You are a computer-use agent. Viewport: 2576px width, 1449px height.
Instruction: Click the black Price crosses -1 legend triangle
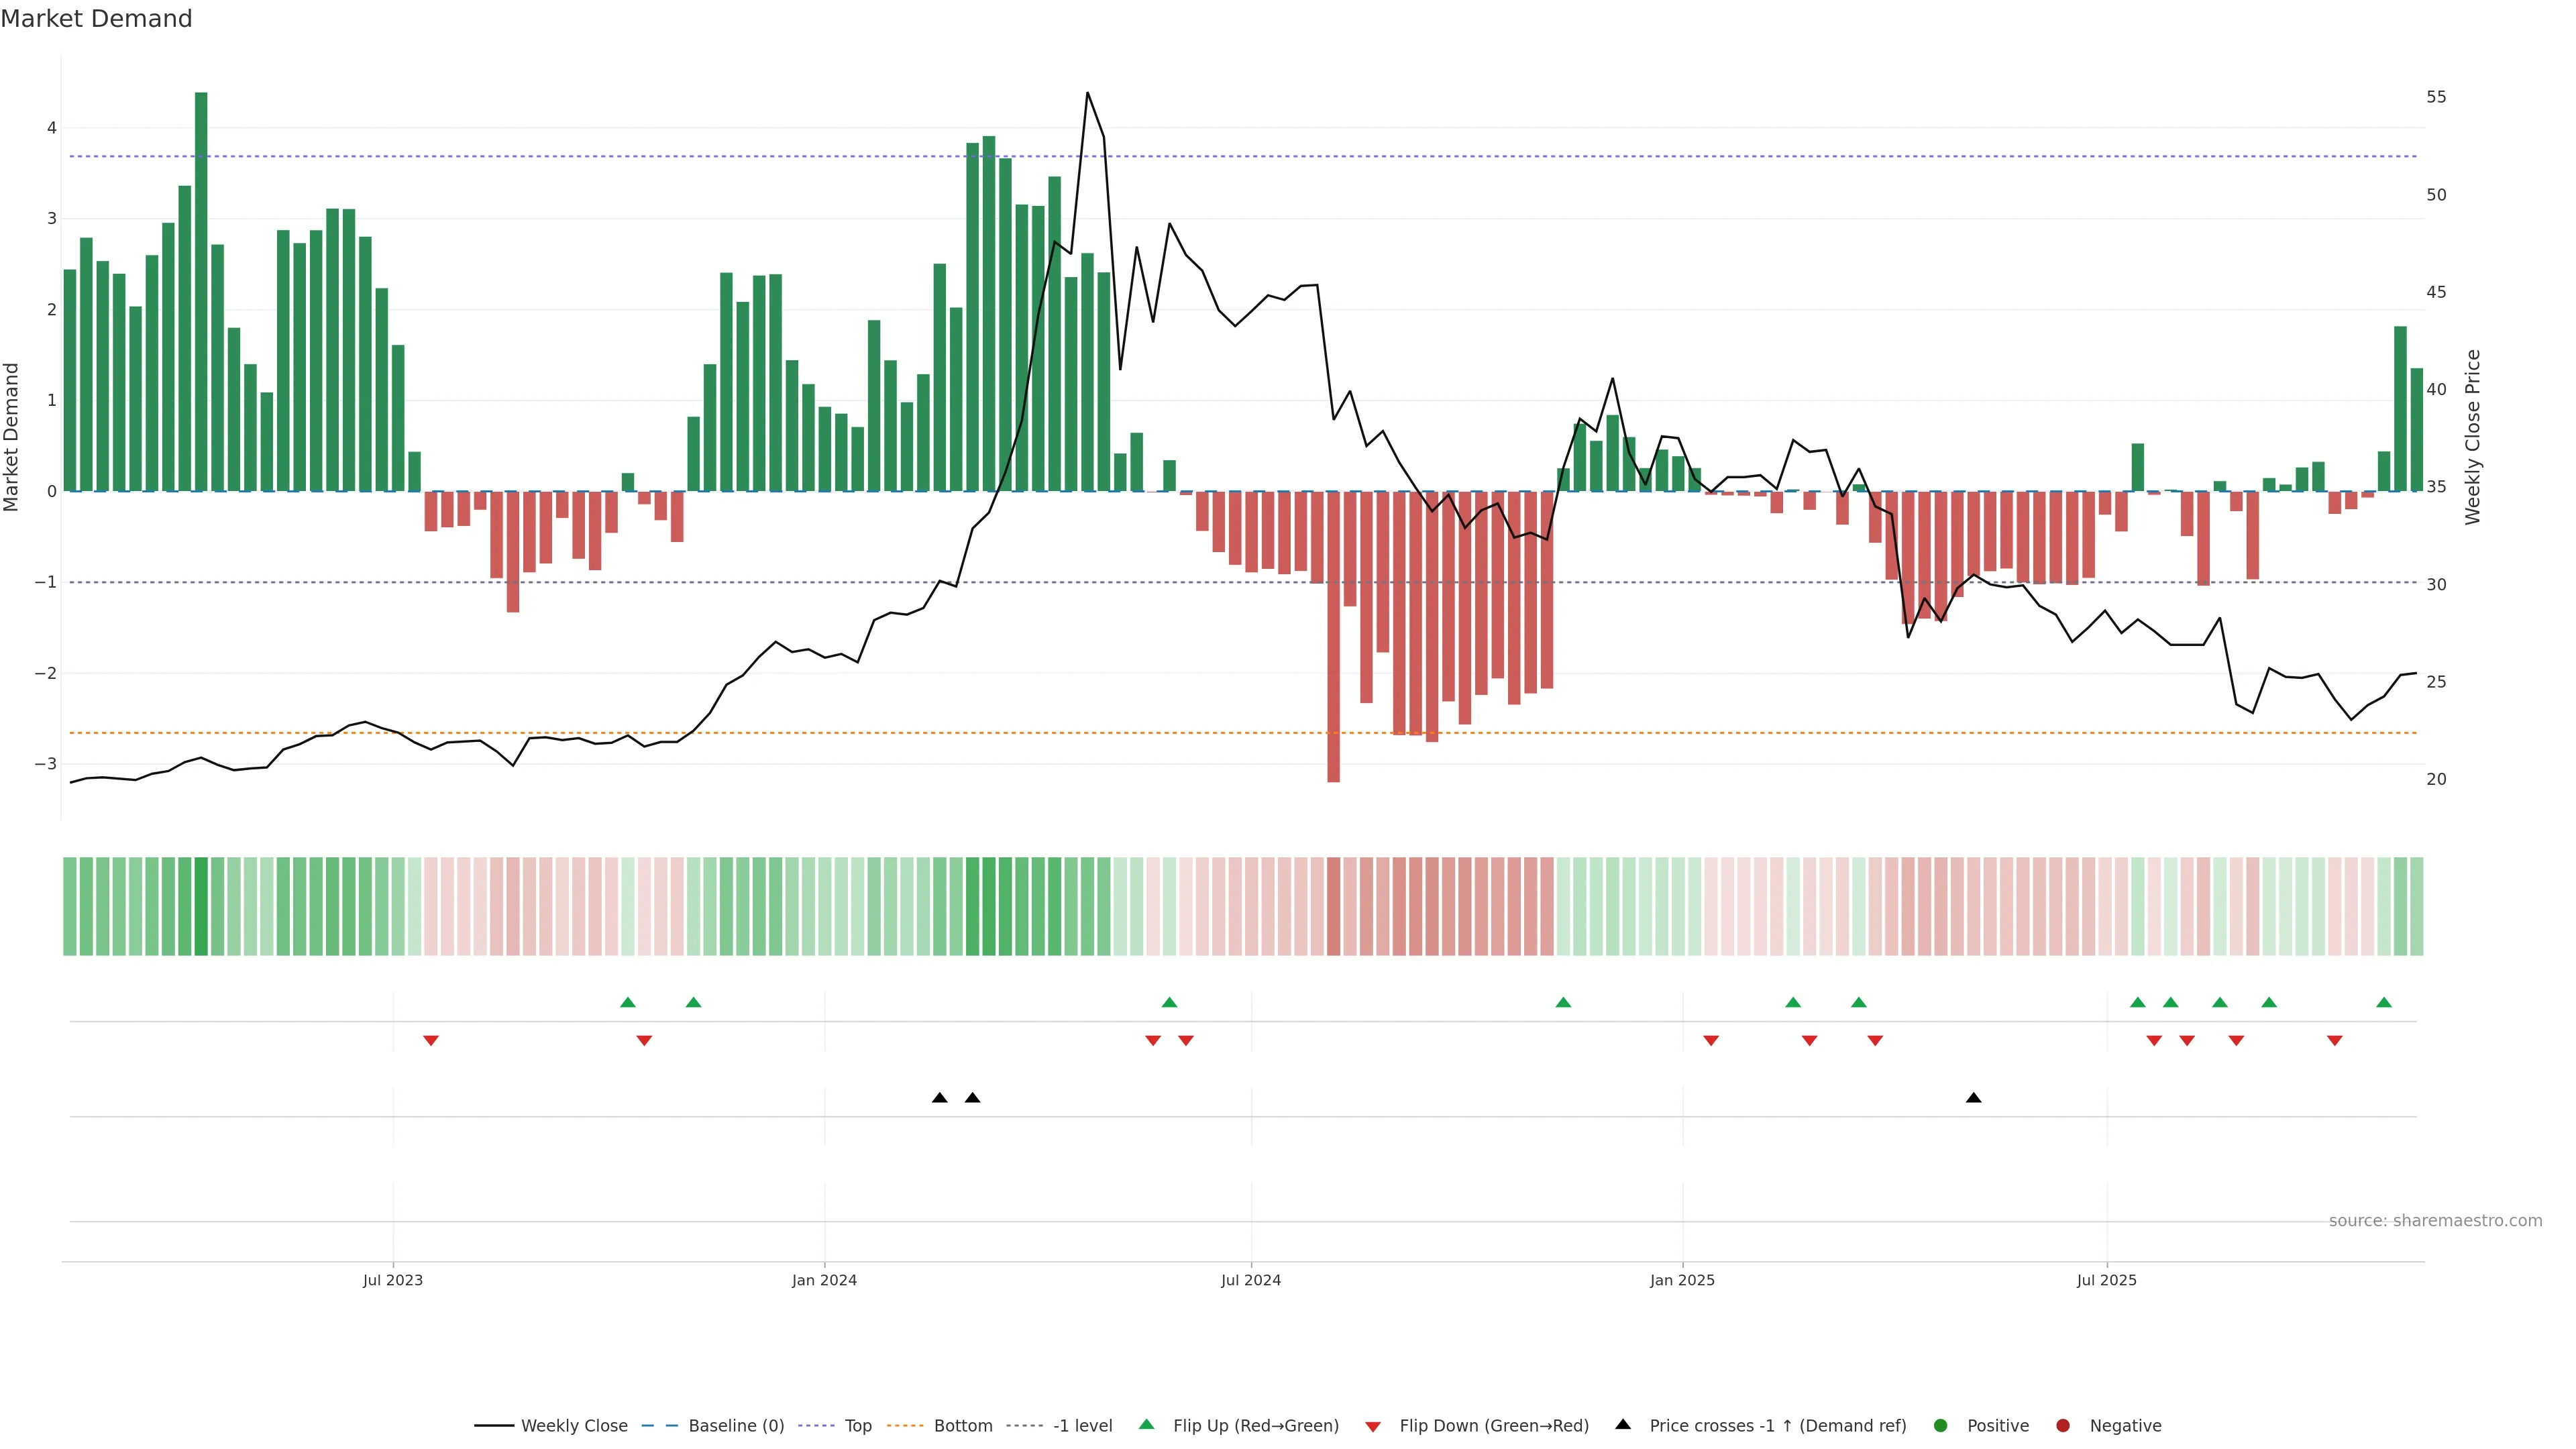1623,1425
